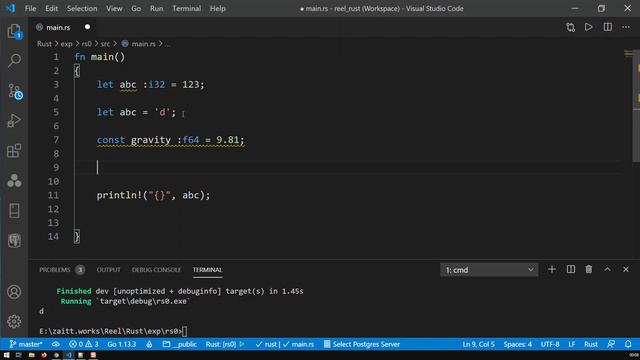Screen dimensions: 640x360
Task: Click the _public folder status item
Action: (180, 344)
